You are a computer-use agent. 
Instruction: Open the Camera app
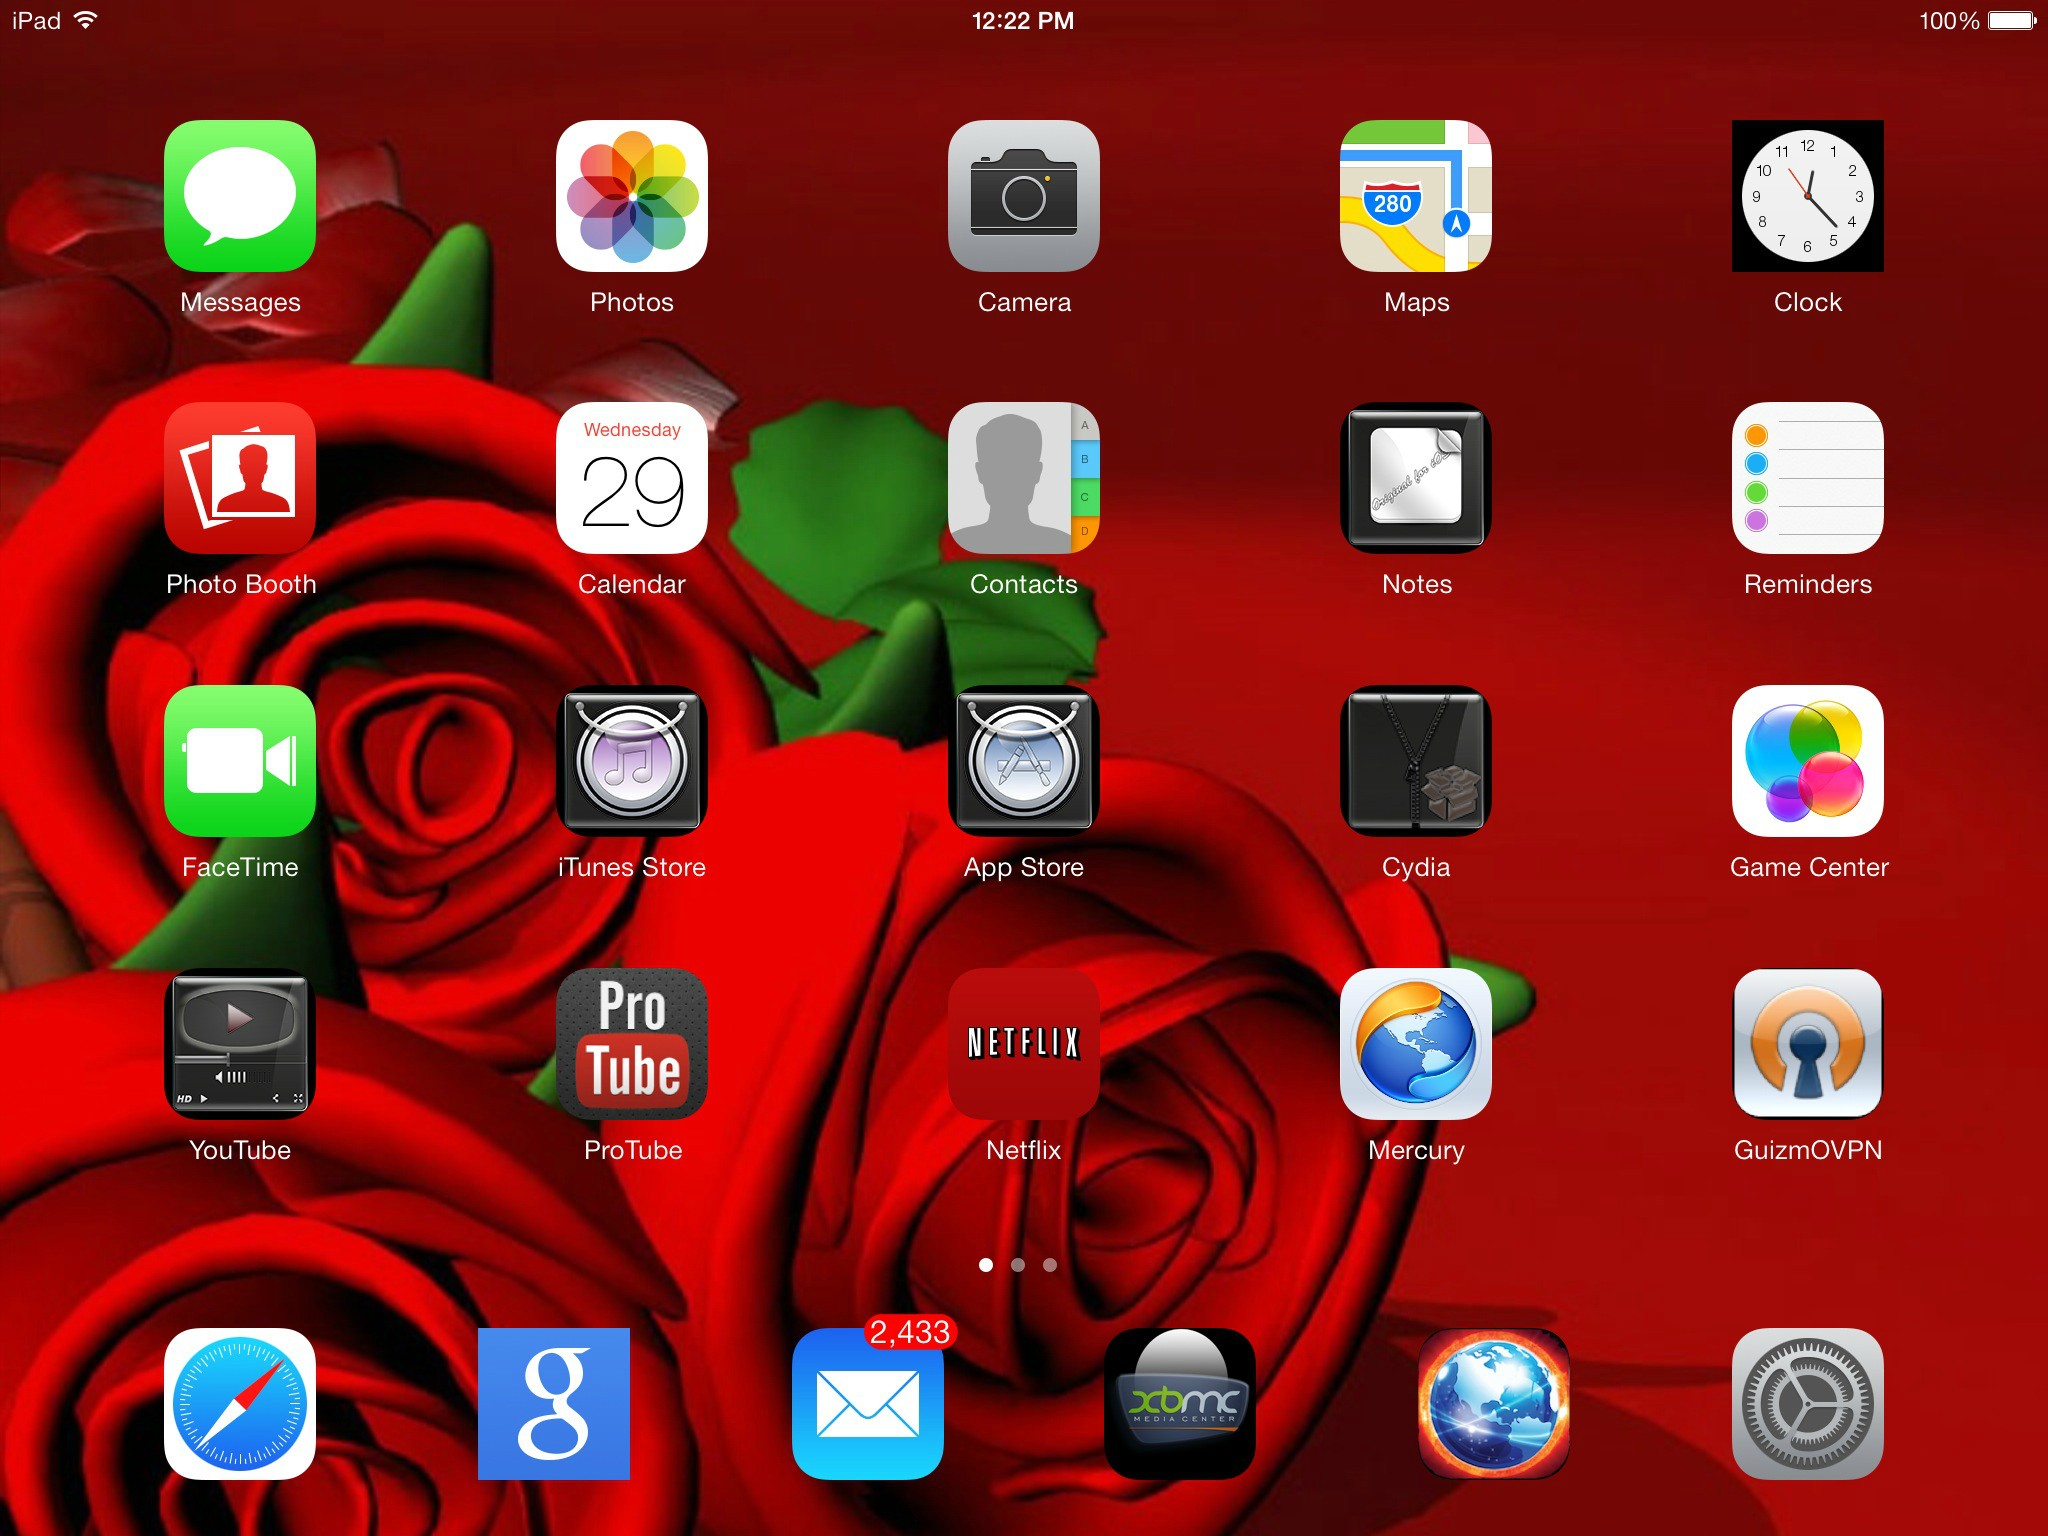[x=1024, y=196]
